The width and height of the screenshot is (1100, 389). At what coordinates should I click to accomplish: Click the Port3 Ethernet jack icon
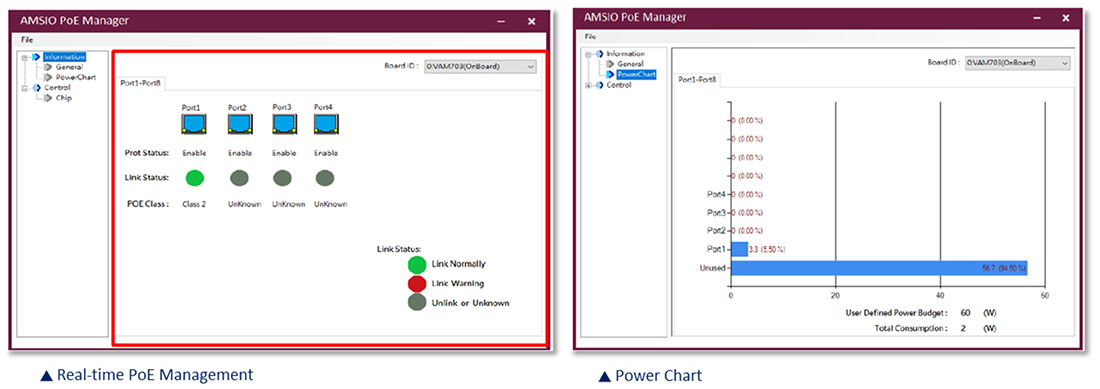pyautogui.click(x=283, y=125)
